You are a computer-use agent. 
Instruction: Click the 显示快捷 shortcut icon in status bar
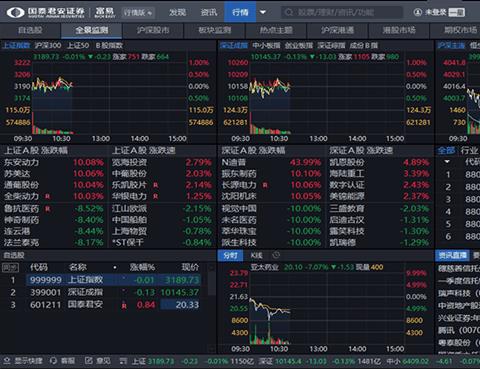[7, 361]
